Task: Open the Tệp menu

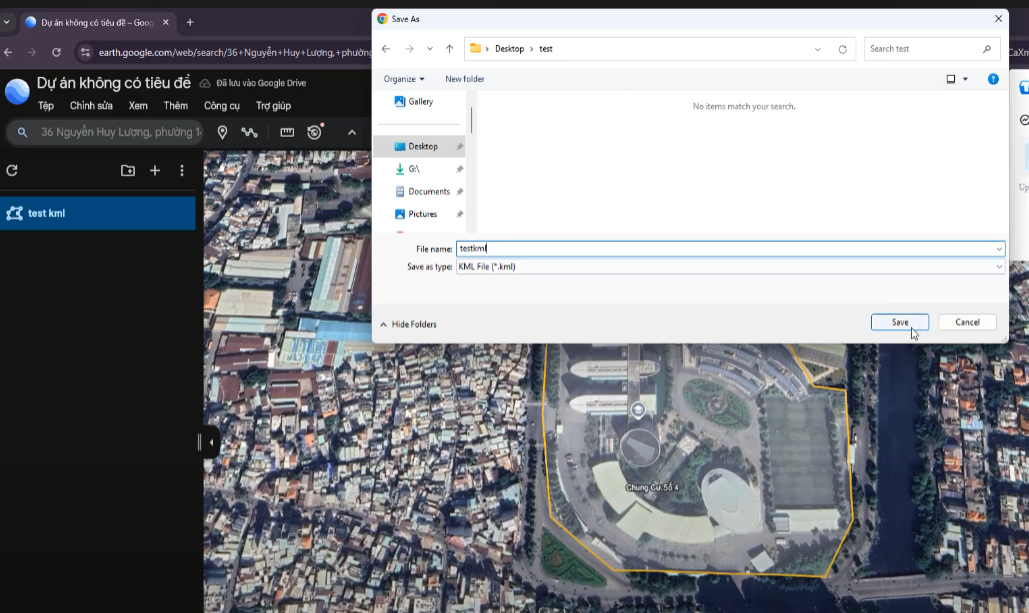Action: [x=46, y=106]
